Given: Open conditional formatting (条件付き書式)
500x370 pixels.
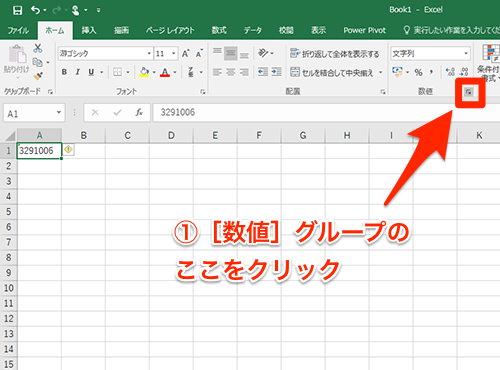Looking at the screenshot, I should (490, 63).
